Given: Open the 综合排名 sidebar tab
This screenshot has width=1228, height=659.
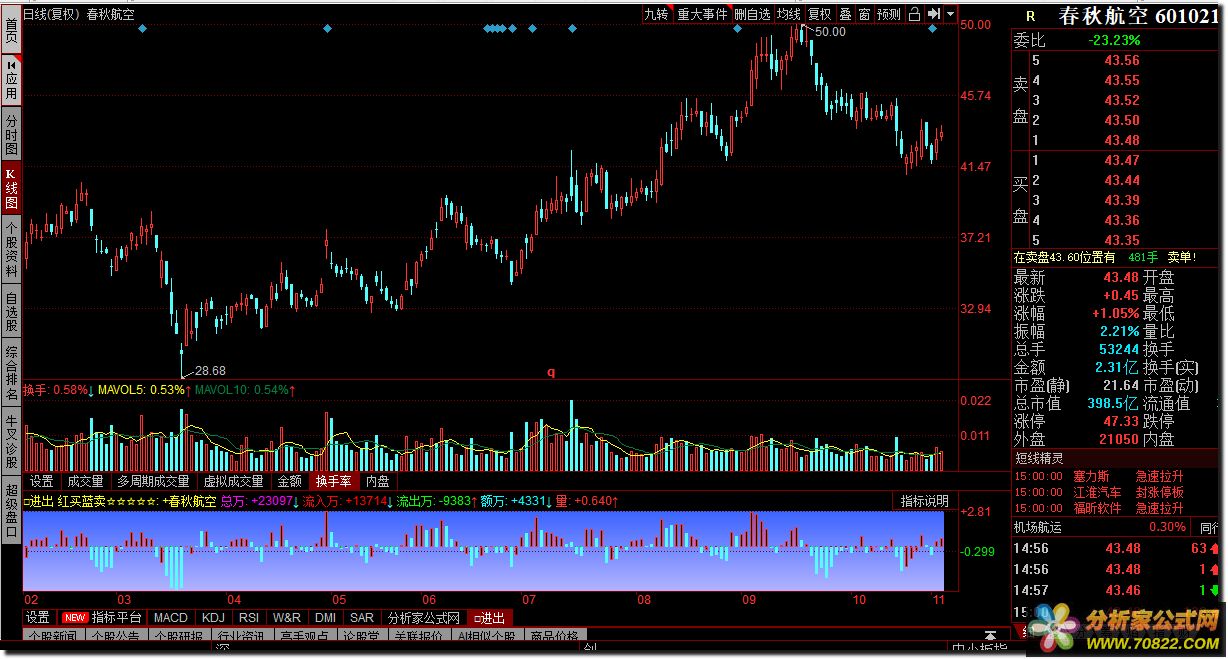Looking at the screenshot, I should [x=11, y=373].
